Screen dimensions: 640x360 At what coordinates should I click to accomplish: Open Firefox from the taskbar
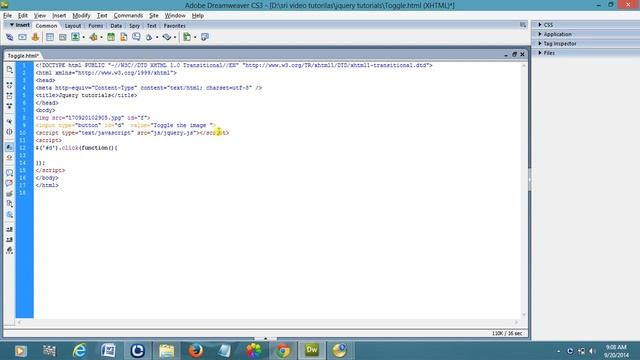(x=196, y=351)
